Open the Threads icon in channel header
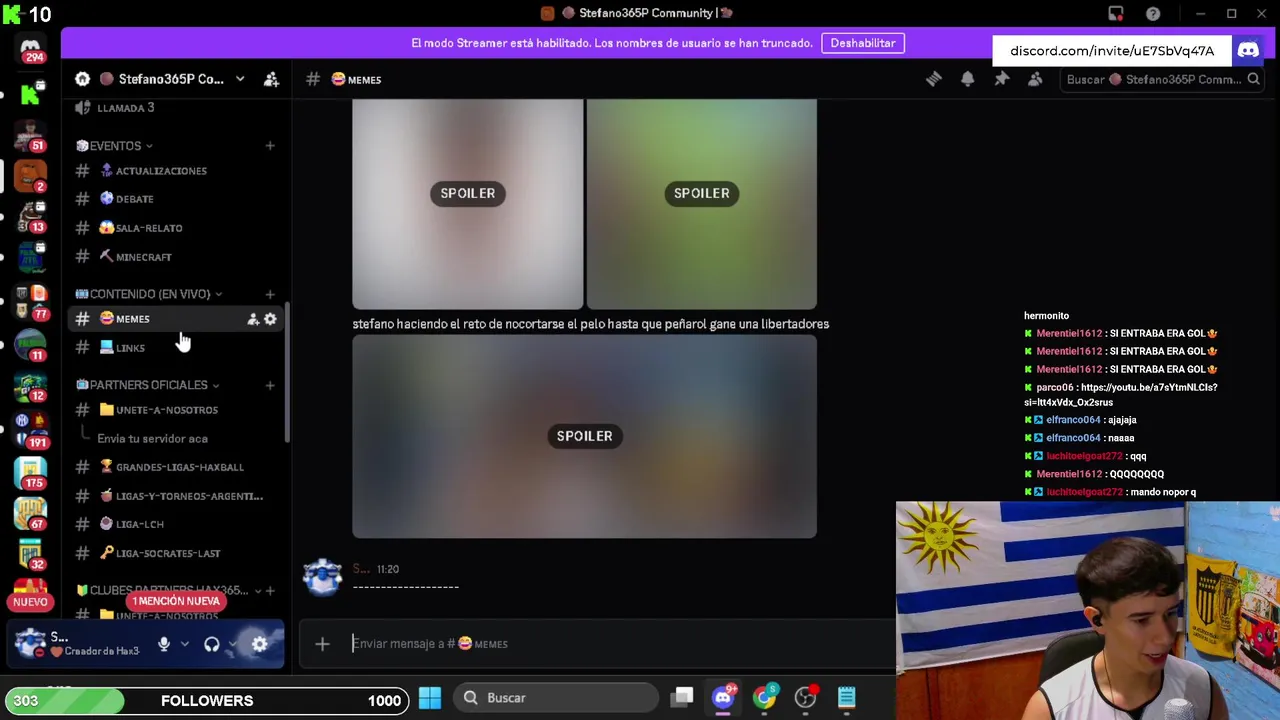This screenshot has width=1280, height=720. 933,79
